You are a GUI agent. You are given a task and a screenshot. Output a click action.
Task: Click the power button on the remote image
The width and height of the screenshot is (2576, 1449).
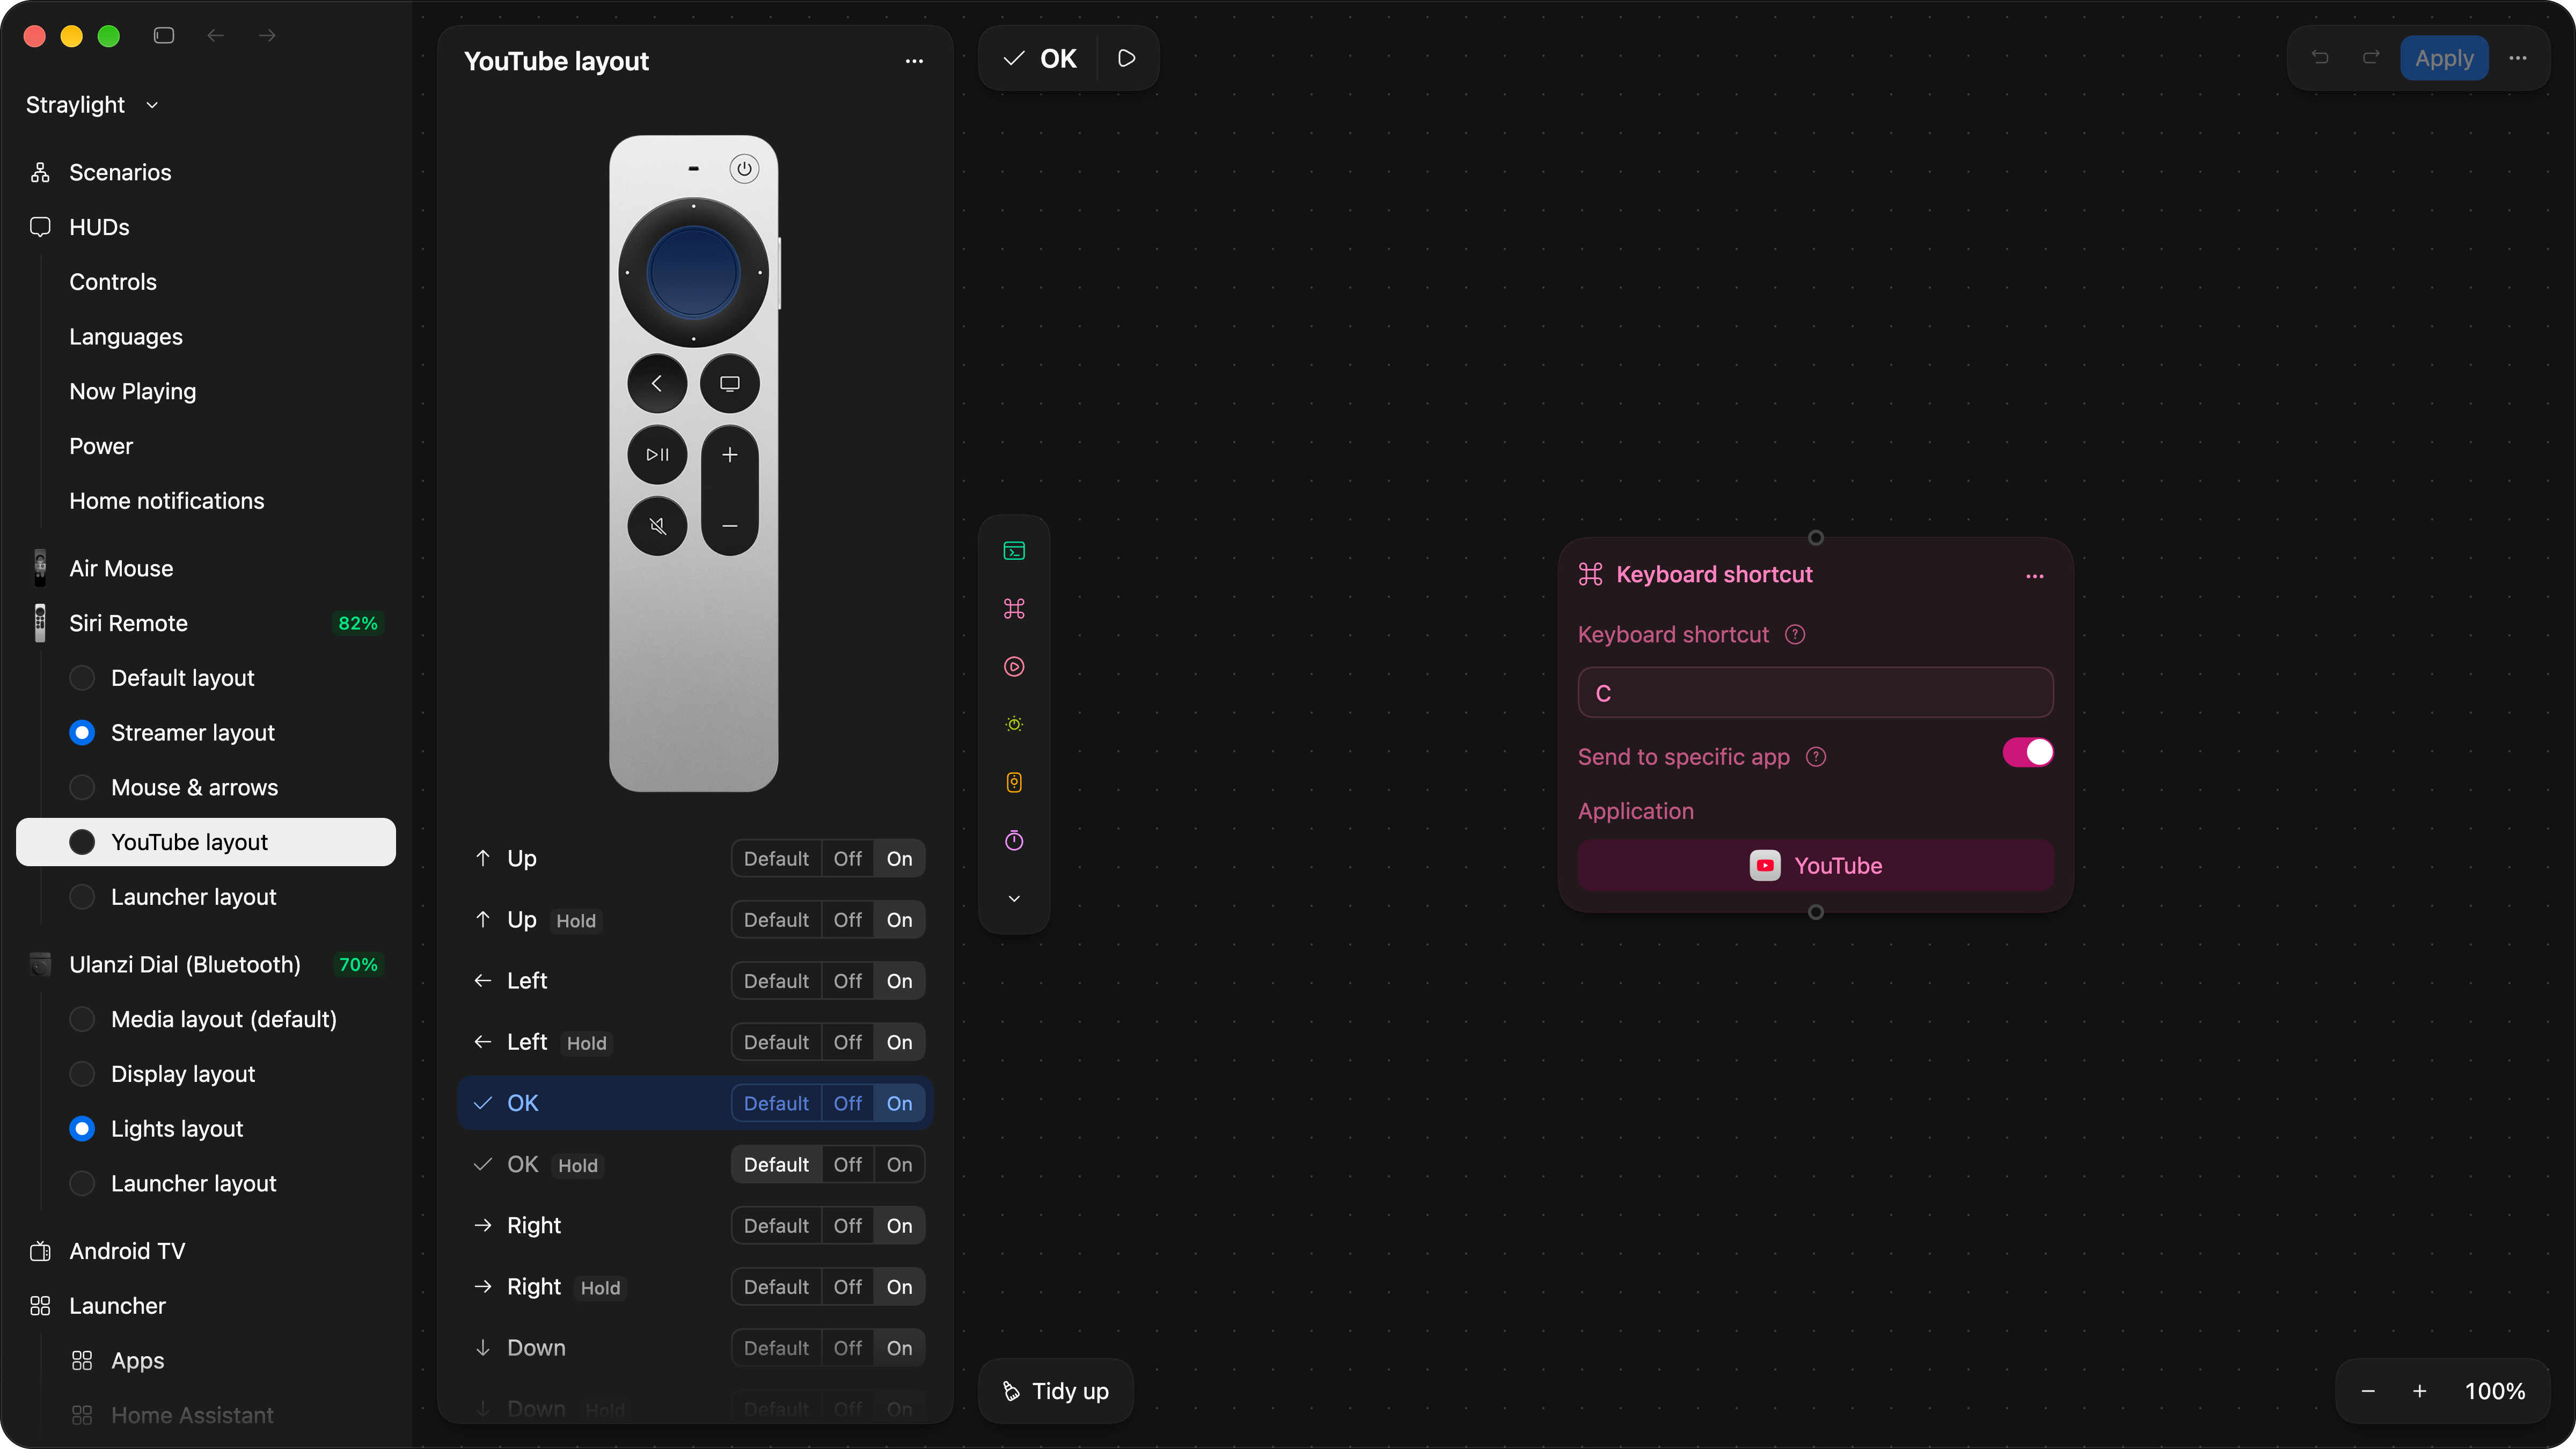pos(744,169)
